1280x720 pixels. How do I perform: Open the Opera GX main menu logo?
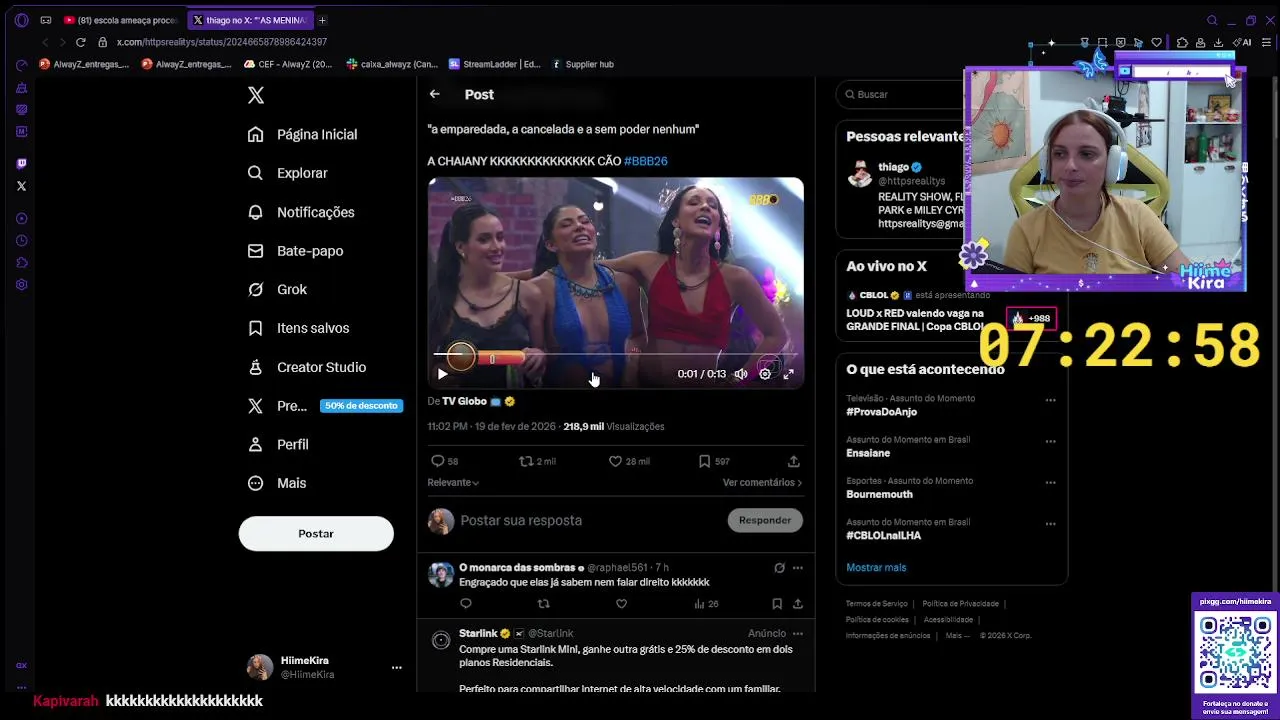tap(21, 20)
